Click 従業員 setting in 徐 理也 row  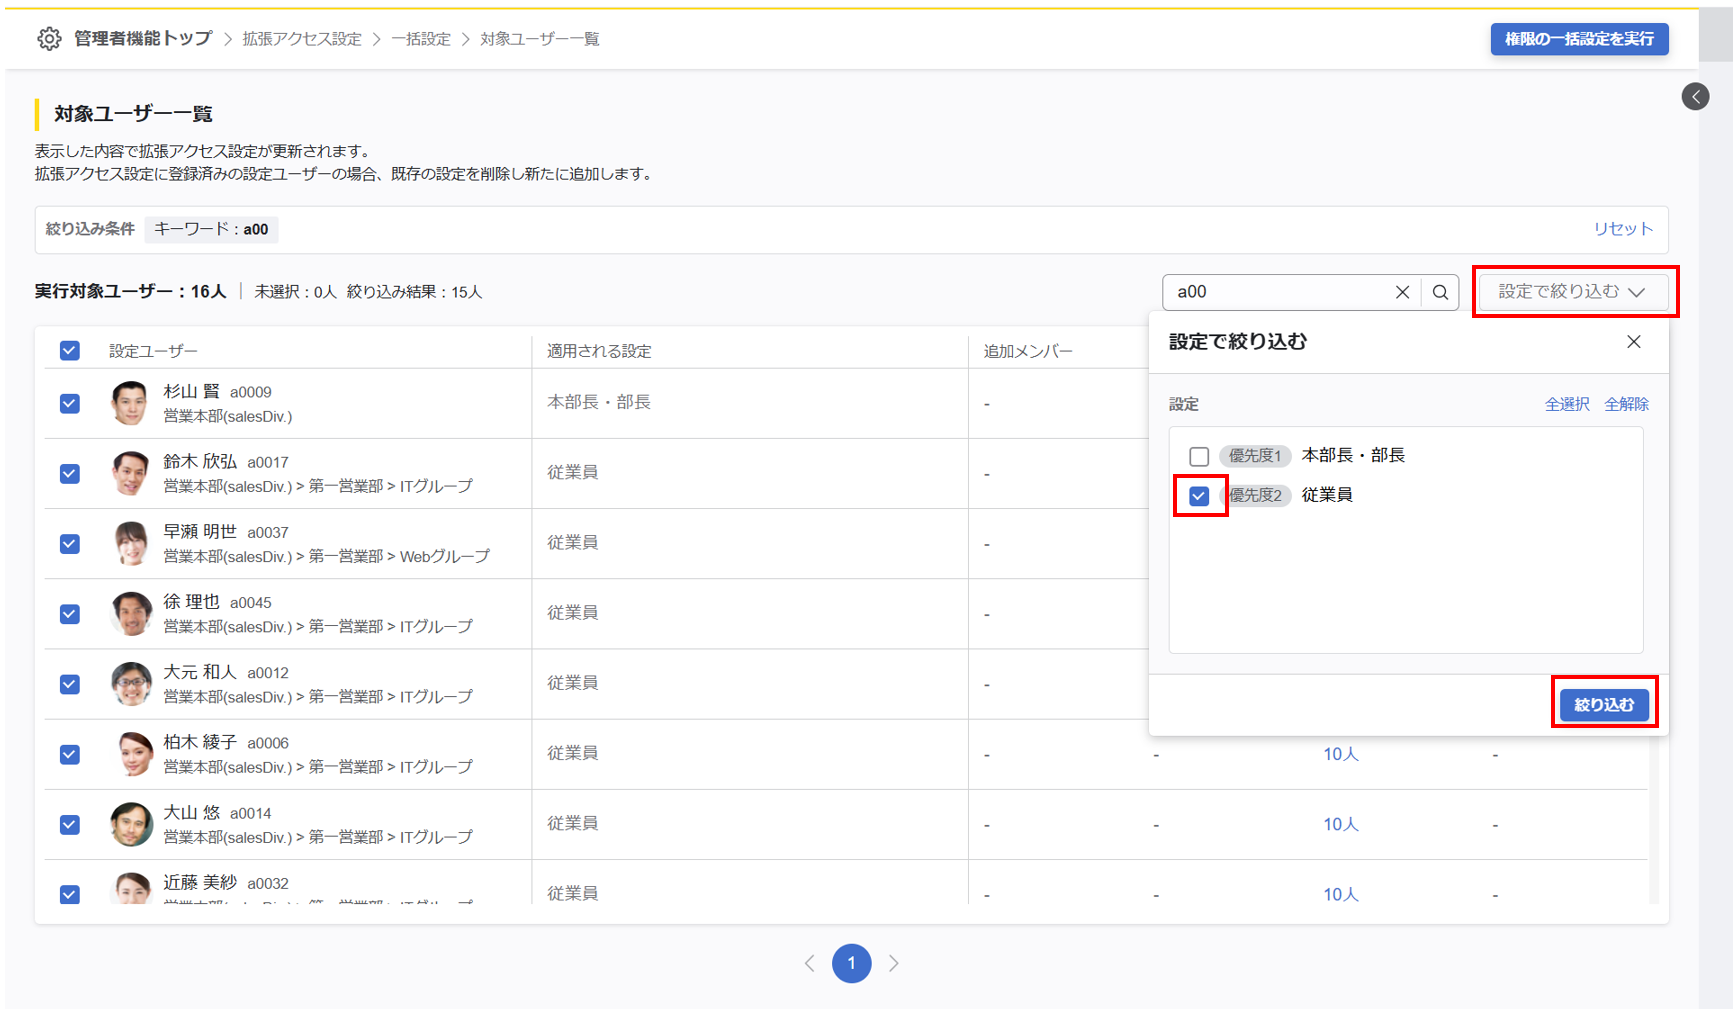[x=573, y=612]
